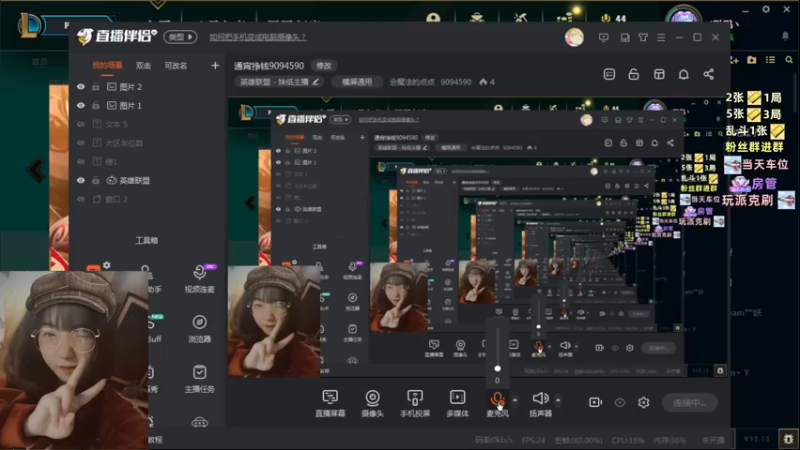The height and width of the screenshot is (450, 800).
Task: Show the 大区车位数 layer via eye icon
Action: (x=81, y=143)
